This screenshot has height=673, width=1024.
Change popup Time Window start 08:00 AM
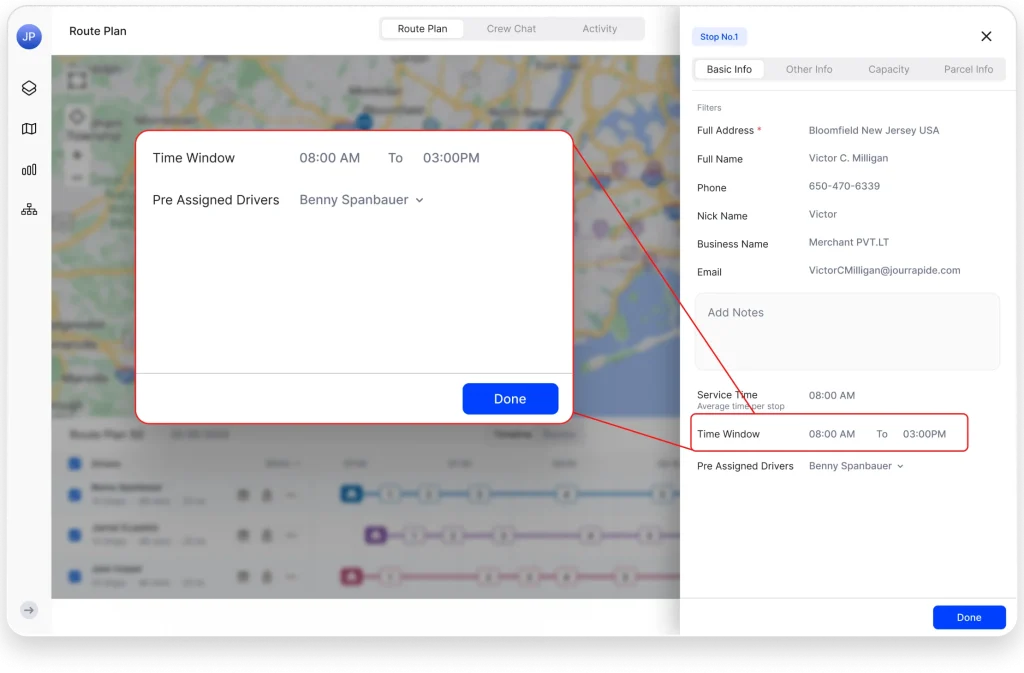point(329,158)
